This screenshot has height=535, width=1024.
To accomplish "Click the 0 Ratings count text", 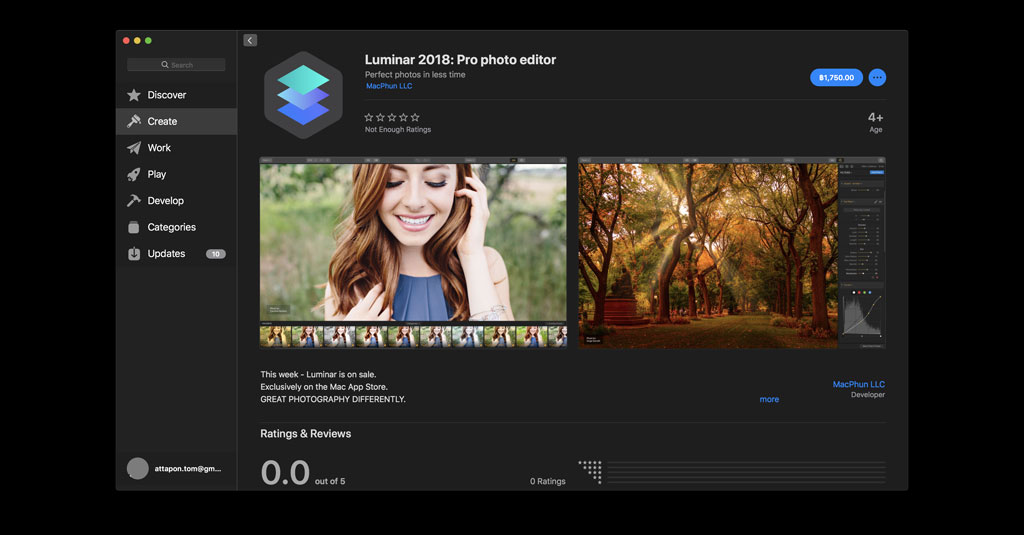I will 547,481.
